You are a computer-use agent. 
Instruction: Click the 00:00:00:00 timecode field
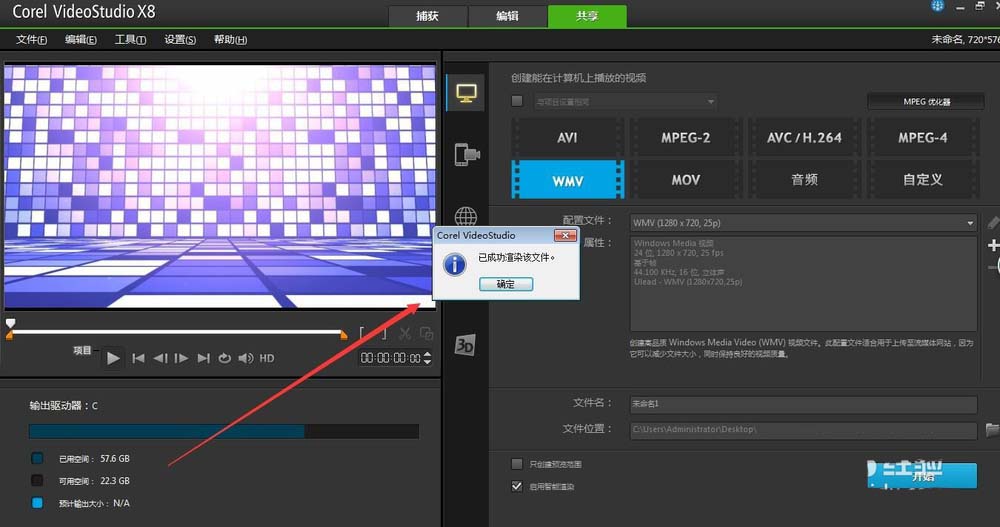[x=390, y=358]
